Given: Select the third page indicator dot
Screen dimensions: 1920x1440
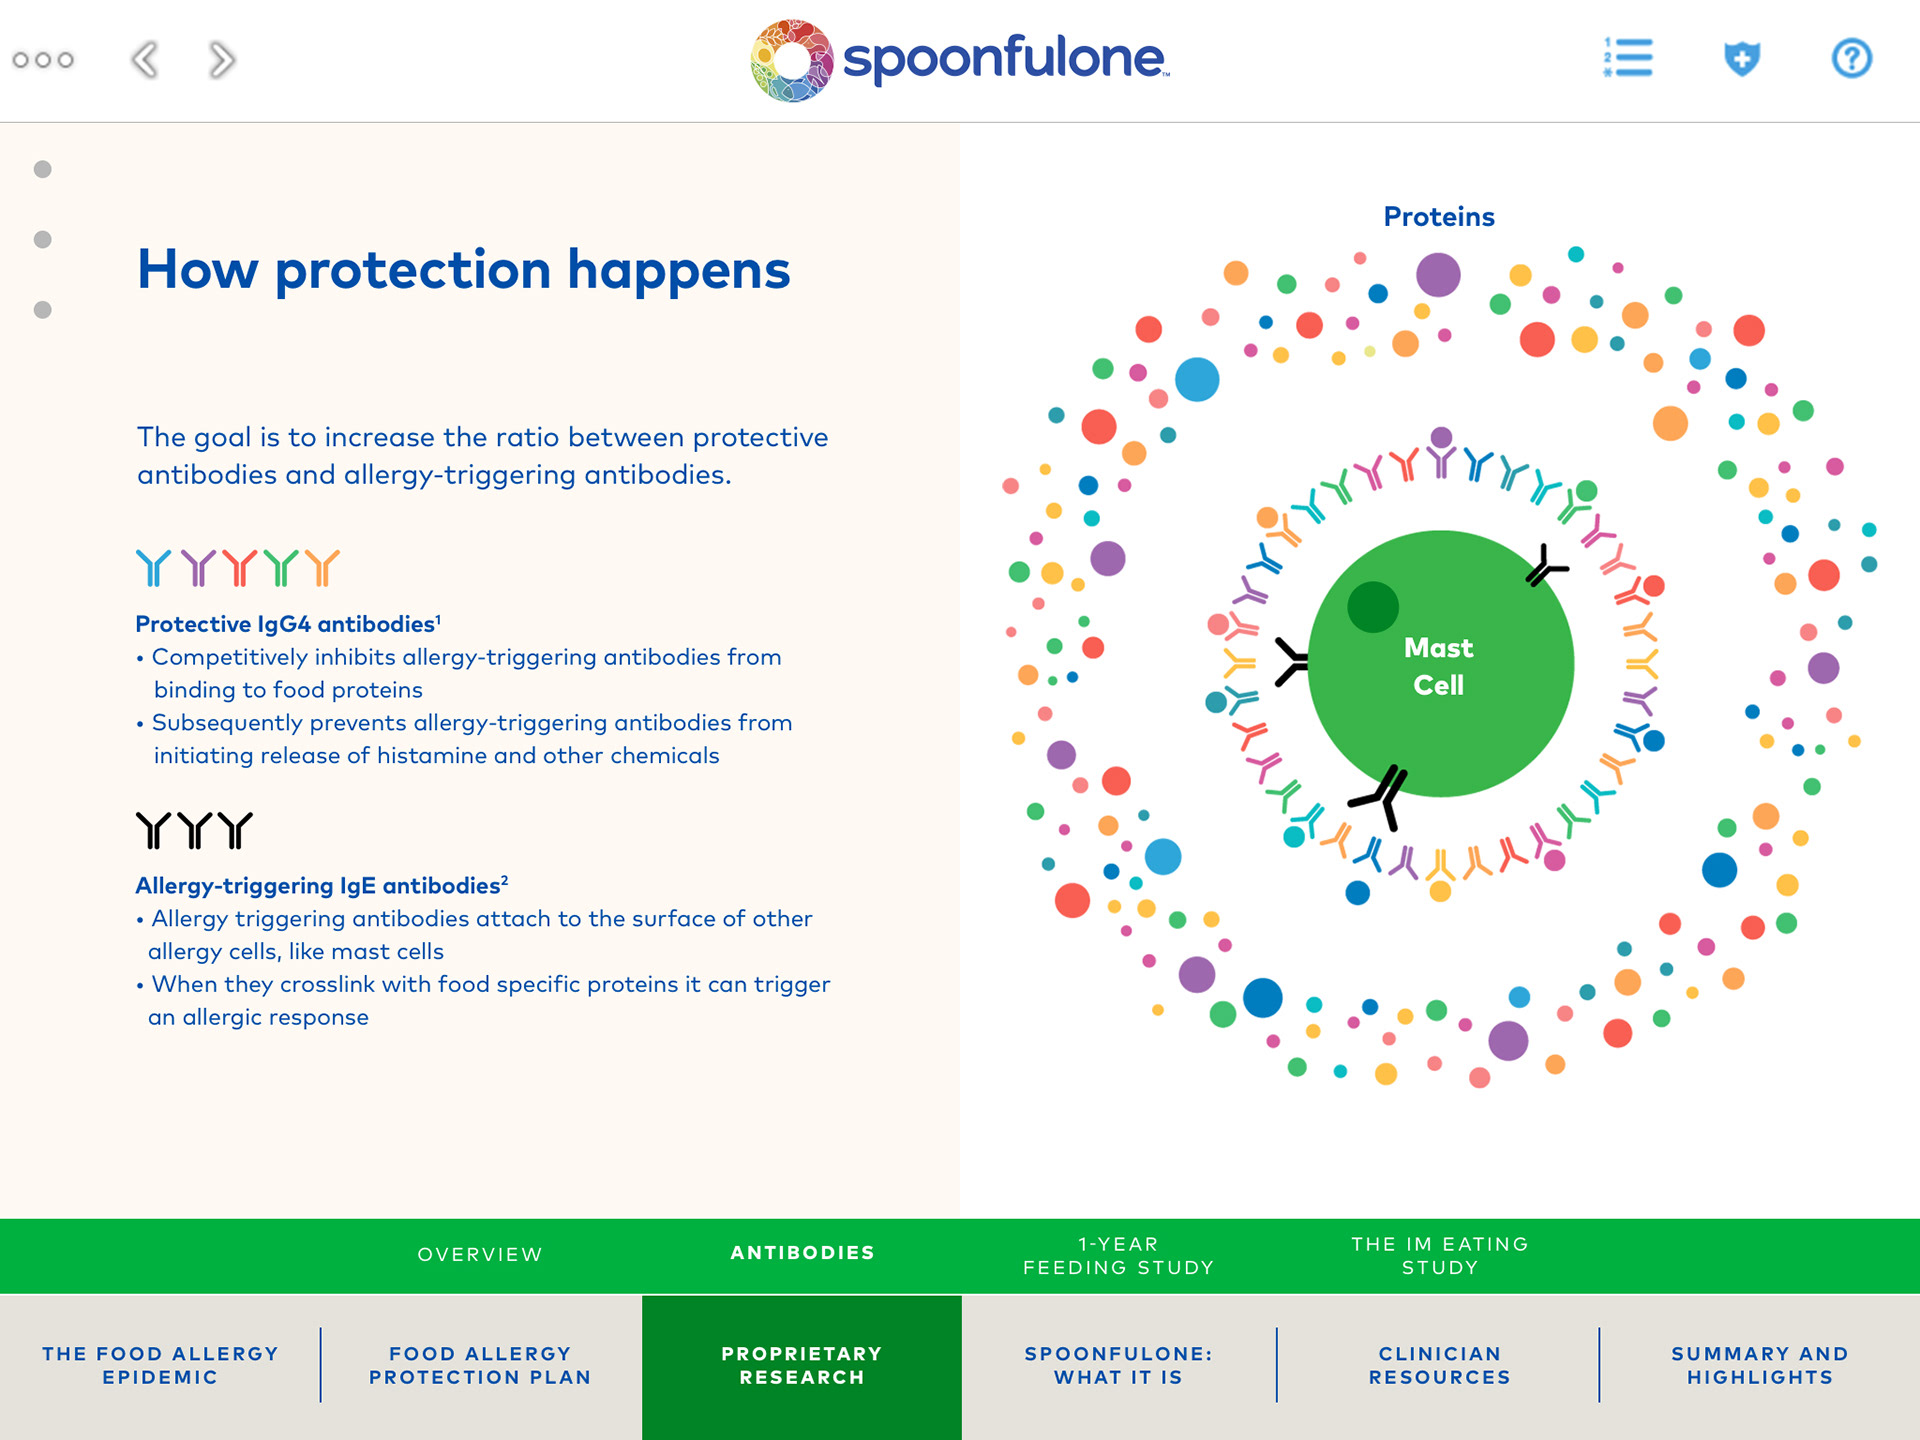Looking at the screenshot, I should coord(43,310).
